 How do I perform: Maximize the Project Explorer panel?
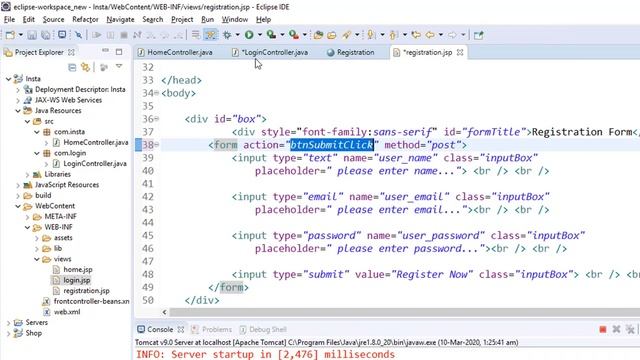coord(119,52)
